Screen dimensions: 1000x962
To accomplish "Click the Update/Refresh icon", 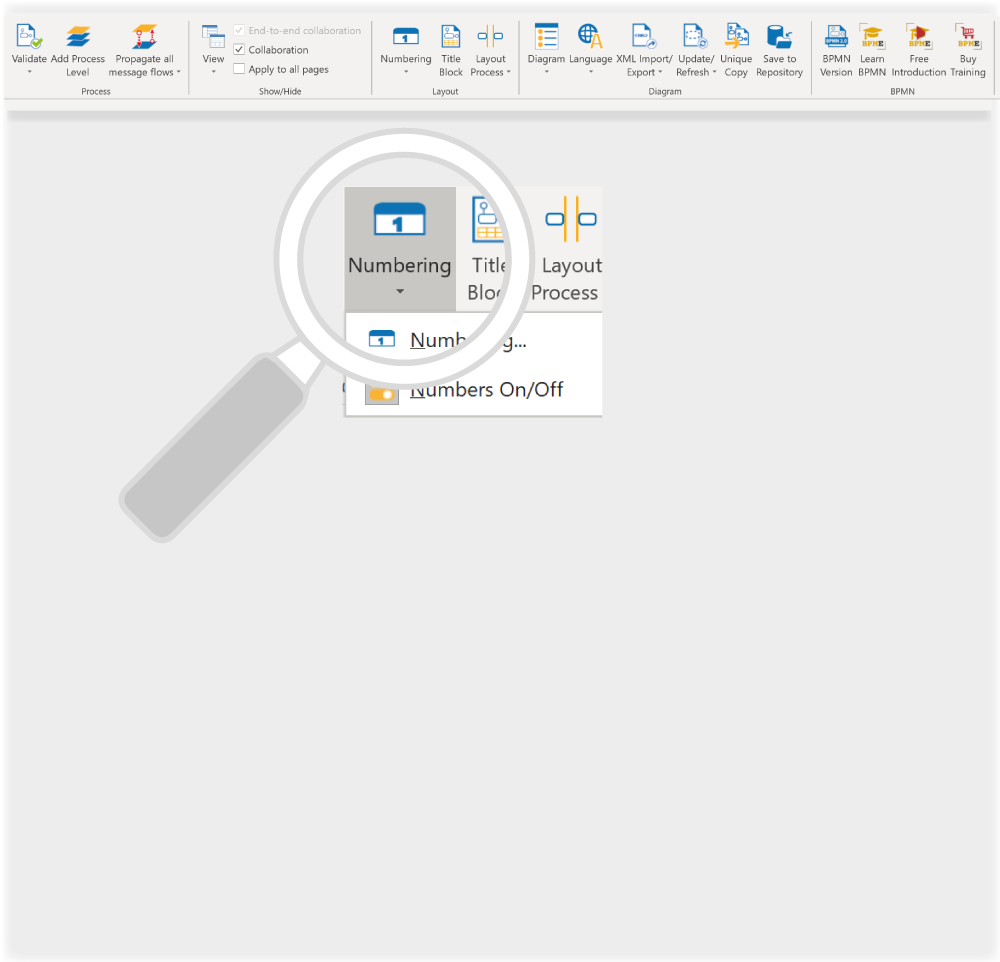I will coord(695,36).
